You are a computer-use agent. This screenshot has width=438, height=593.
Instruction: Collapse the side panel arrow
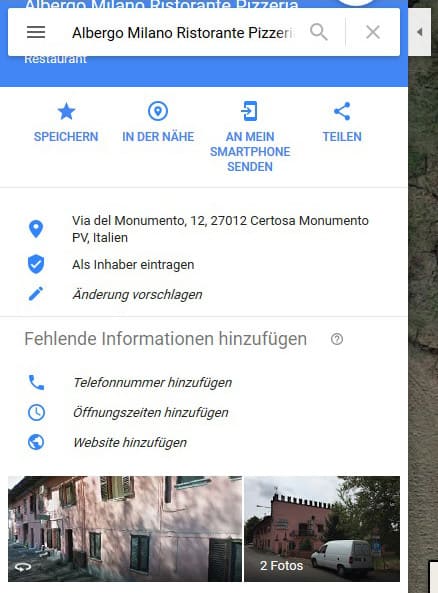419,32
